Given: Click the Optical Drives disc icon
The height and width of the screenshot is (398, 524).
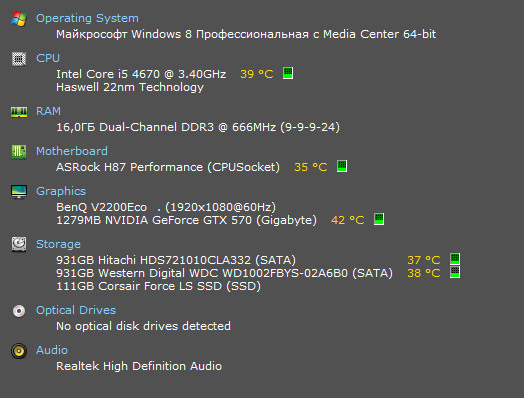Looking at the screenshot, I should [x=19, y=311].
